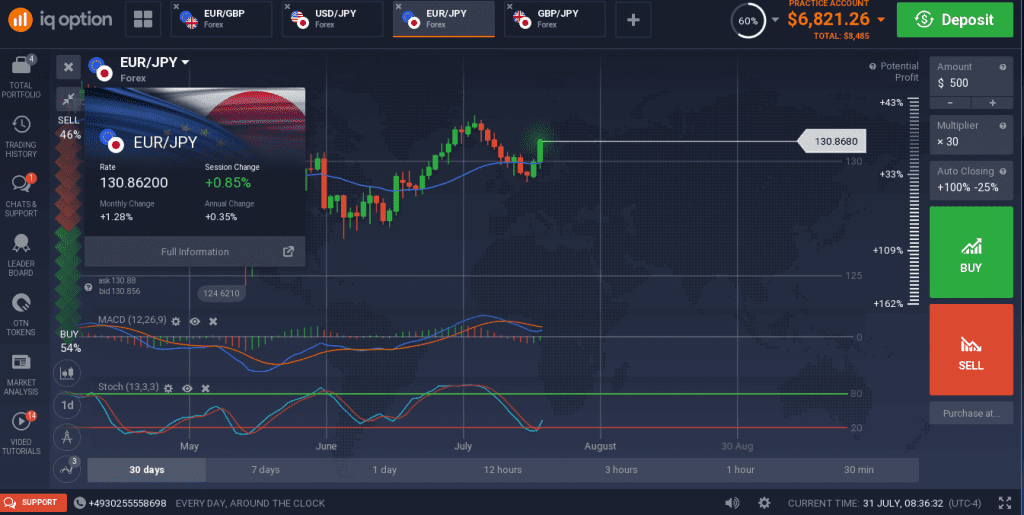Viewport: 1024px width, 515px height.
Task: Click the red SELL button
Action: pos(971,350)
